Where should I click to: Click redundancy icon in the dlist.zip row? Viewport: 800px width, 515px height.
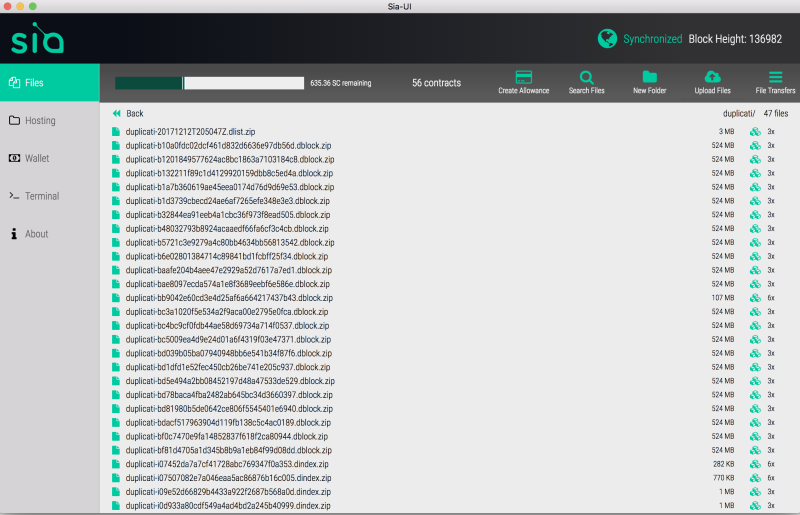(x=755, y=132)
